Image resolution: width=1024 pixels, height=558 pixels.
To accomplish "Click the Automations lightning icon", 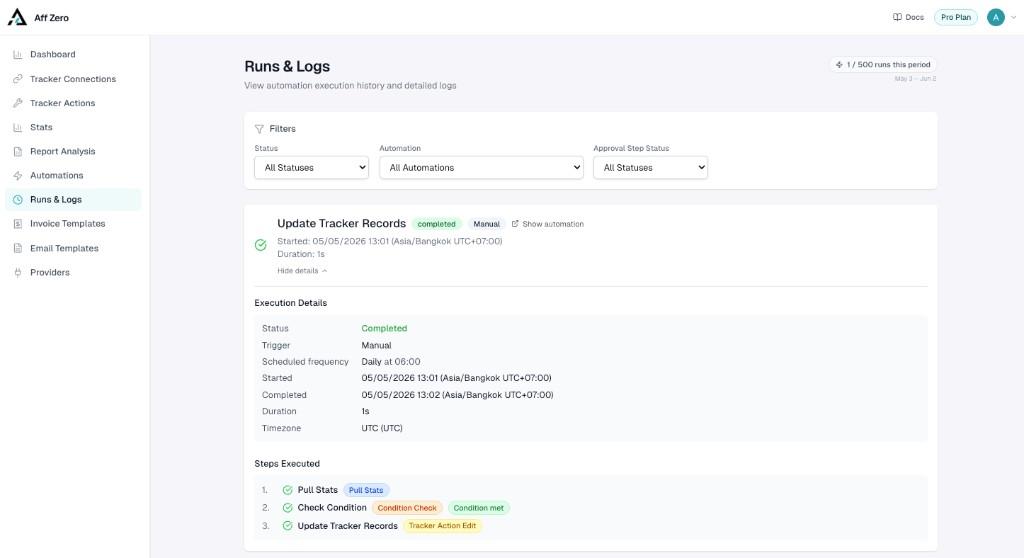I will pyautogui.click(x=18, y=176).
